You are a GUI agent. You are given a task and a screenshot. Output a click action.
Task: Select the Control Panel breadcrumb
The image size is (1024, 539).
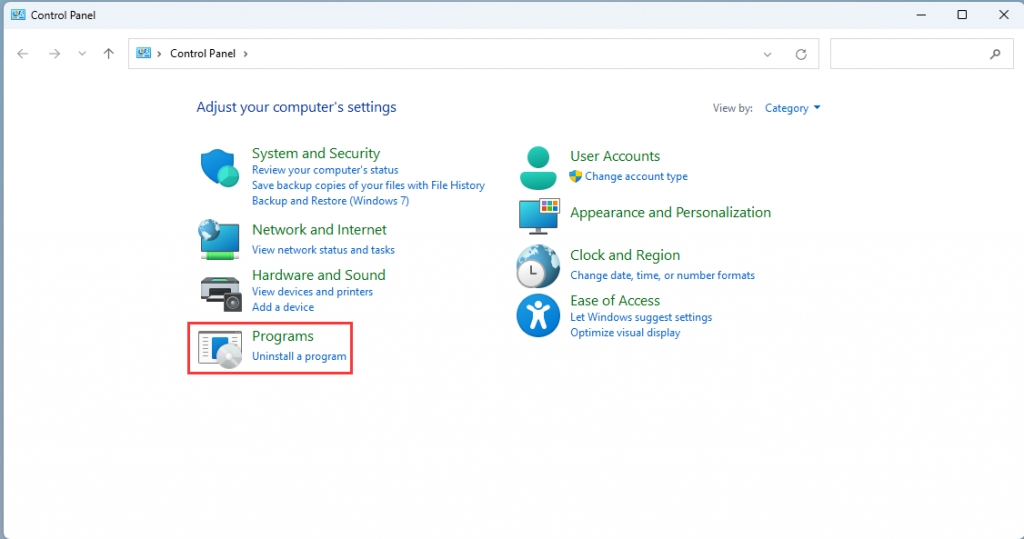pos(202,54)
